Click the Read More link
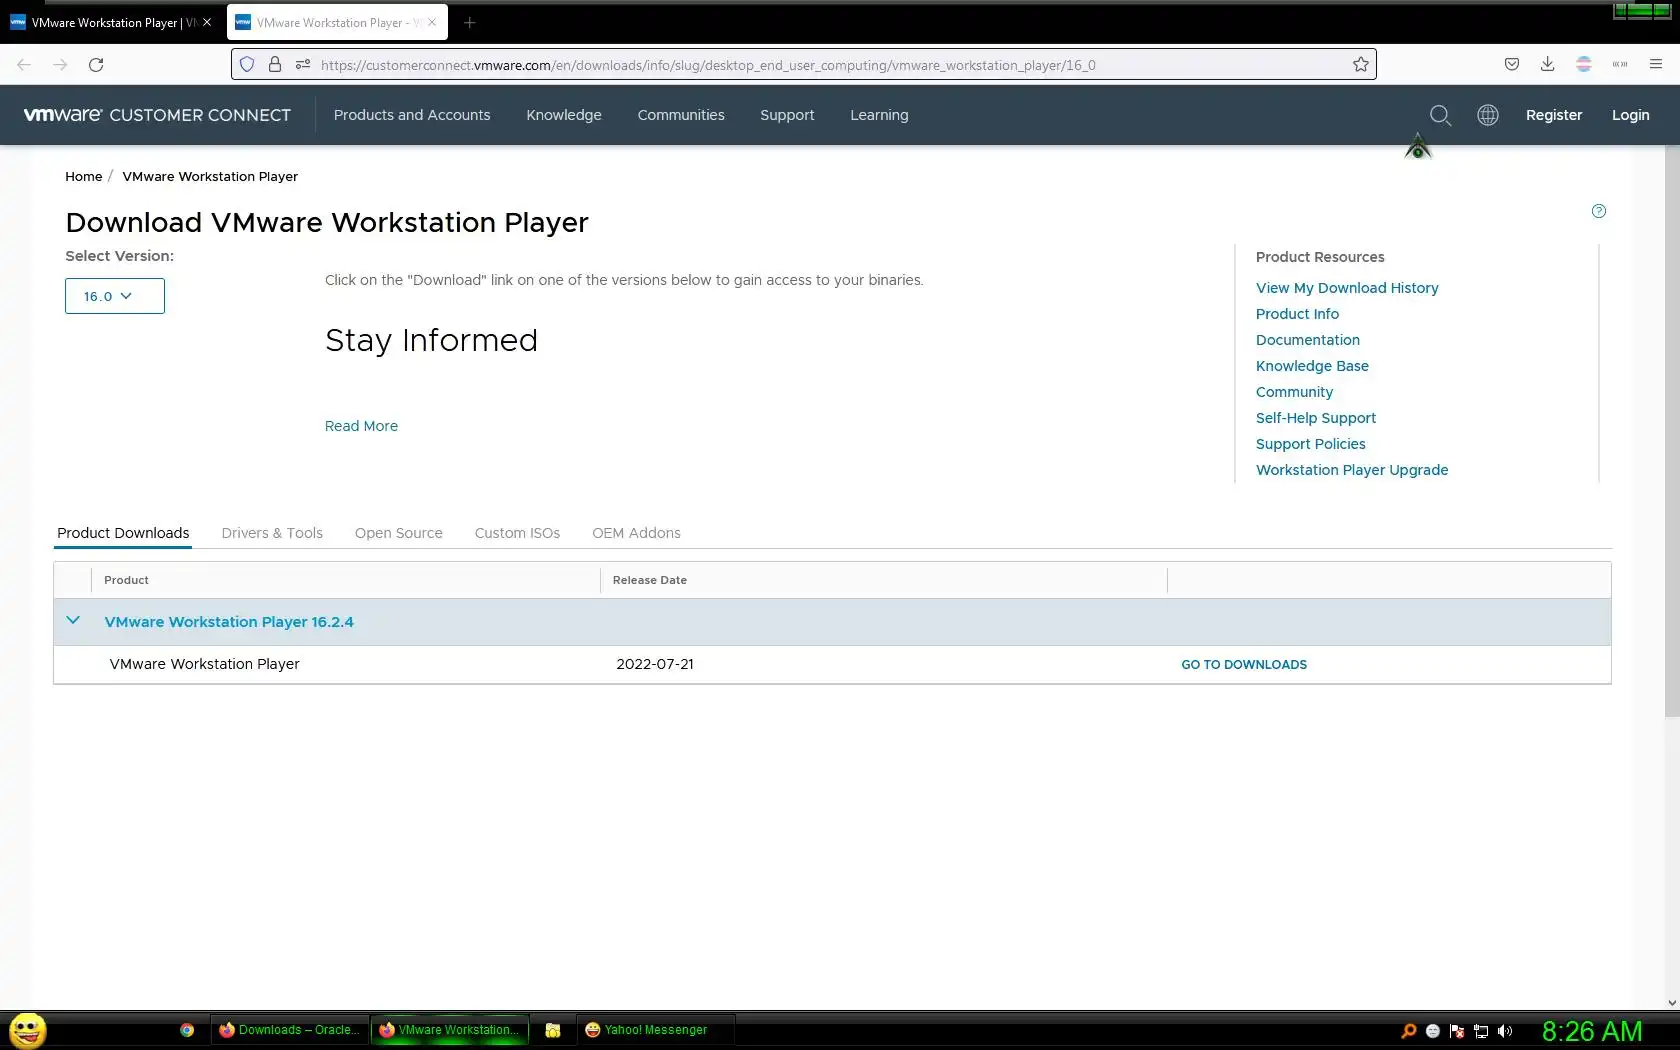This screenshot has height=1050, width=1680. click(x=361, y=426)
